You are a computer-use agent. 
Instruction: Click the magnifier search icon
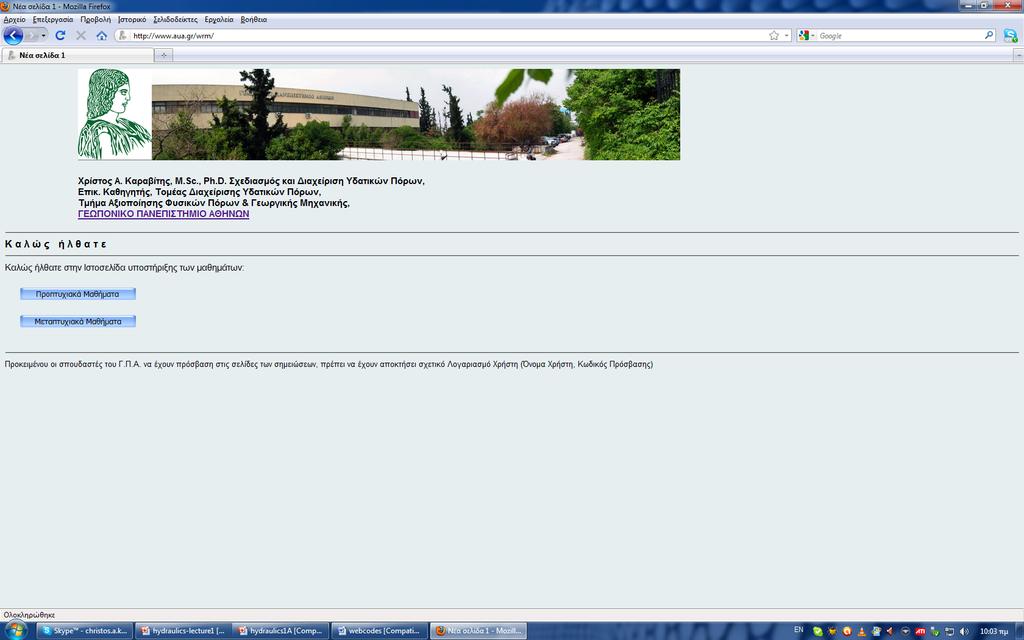989,35
